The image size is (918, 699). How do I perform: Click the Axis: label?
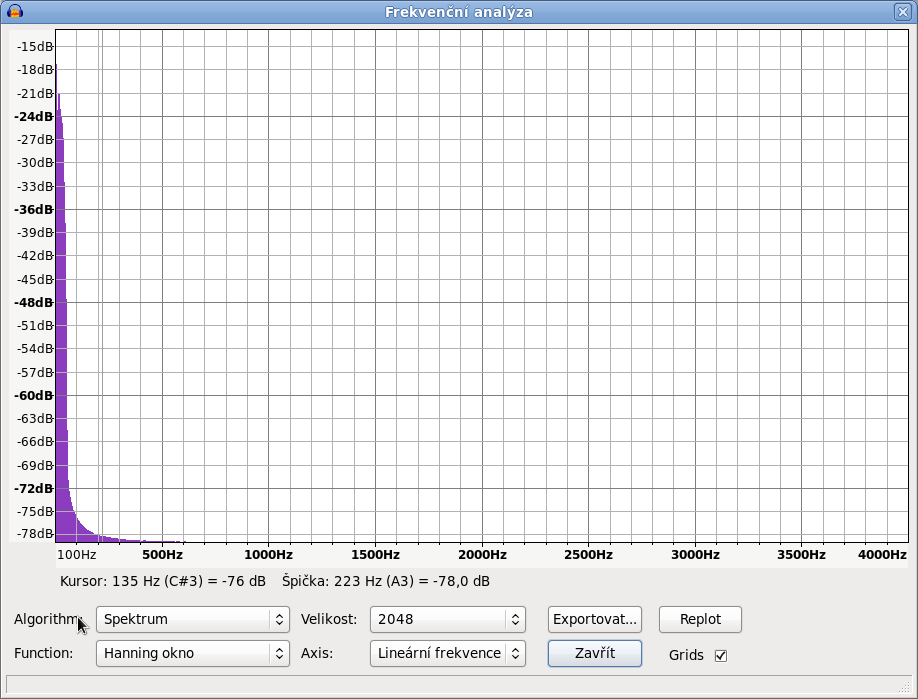(x=317, y=653)
